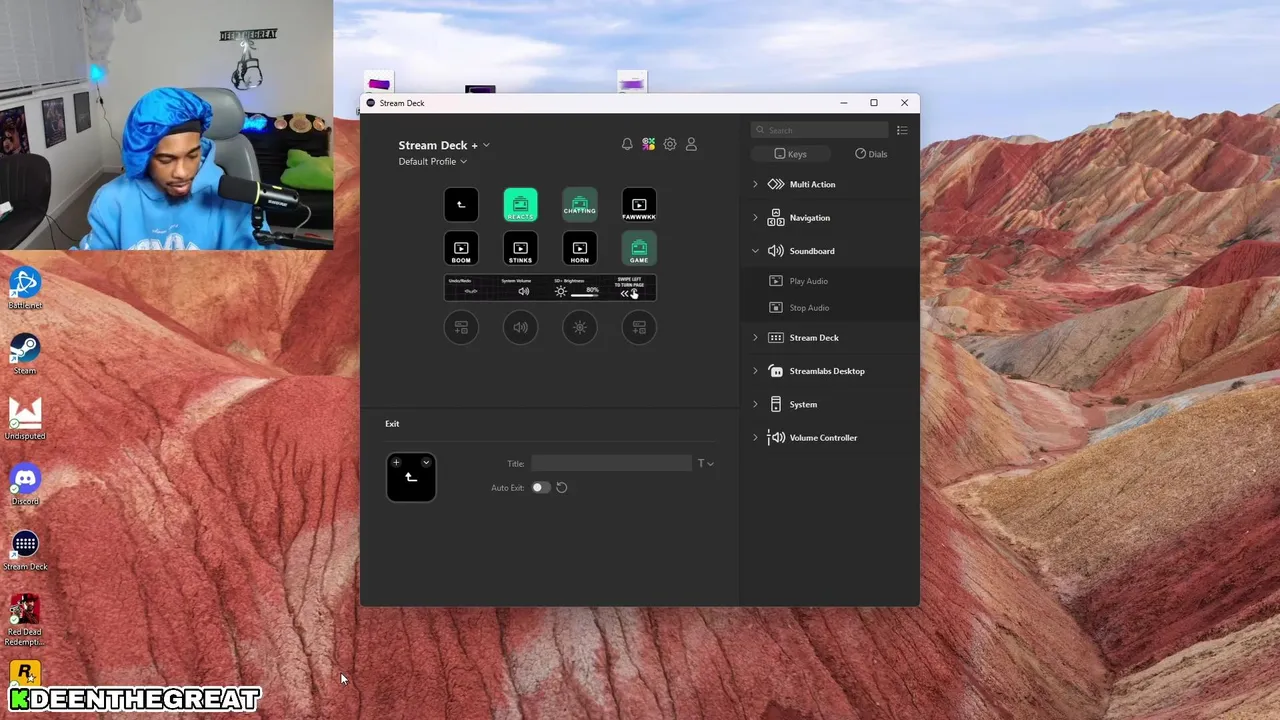Switch to the Keys tab
The image size is (1280, 720).
pos(790,154)
